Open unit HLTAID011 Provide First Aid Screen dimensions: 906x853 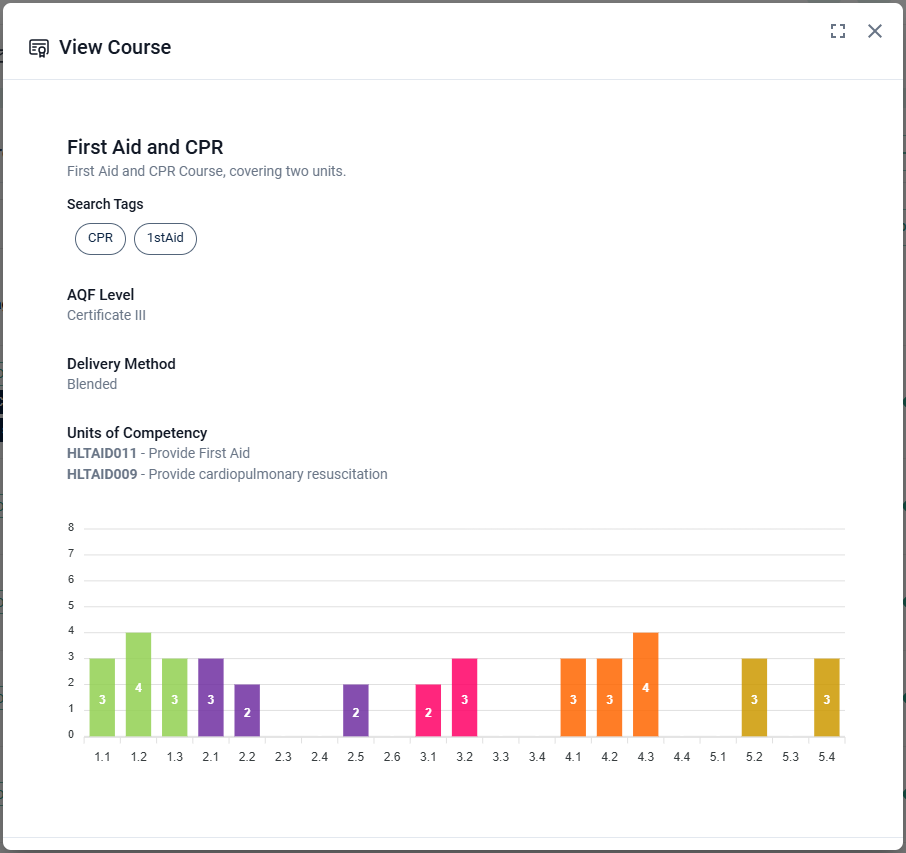click(158, 453)
